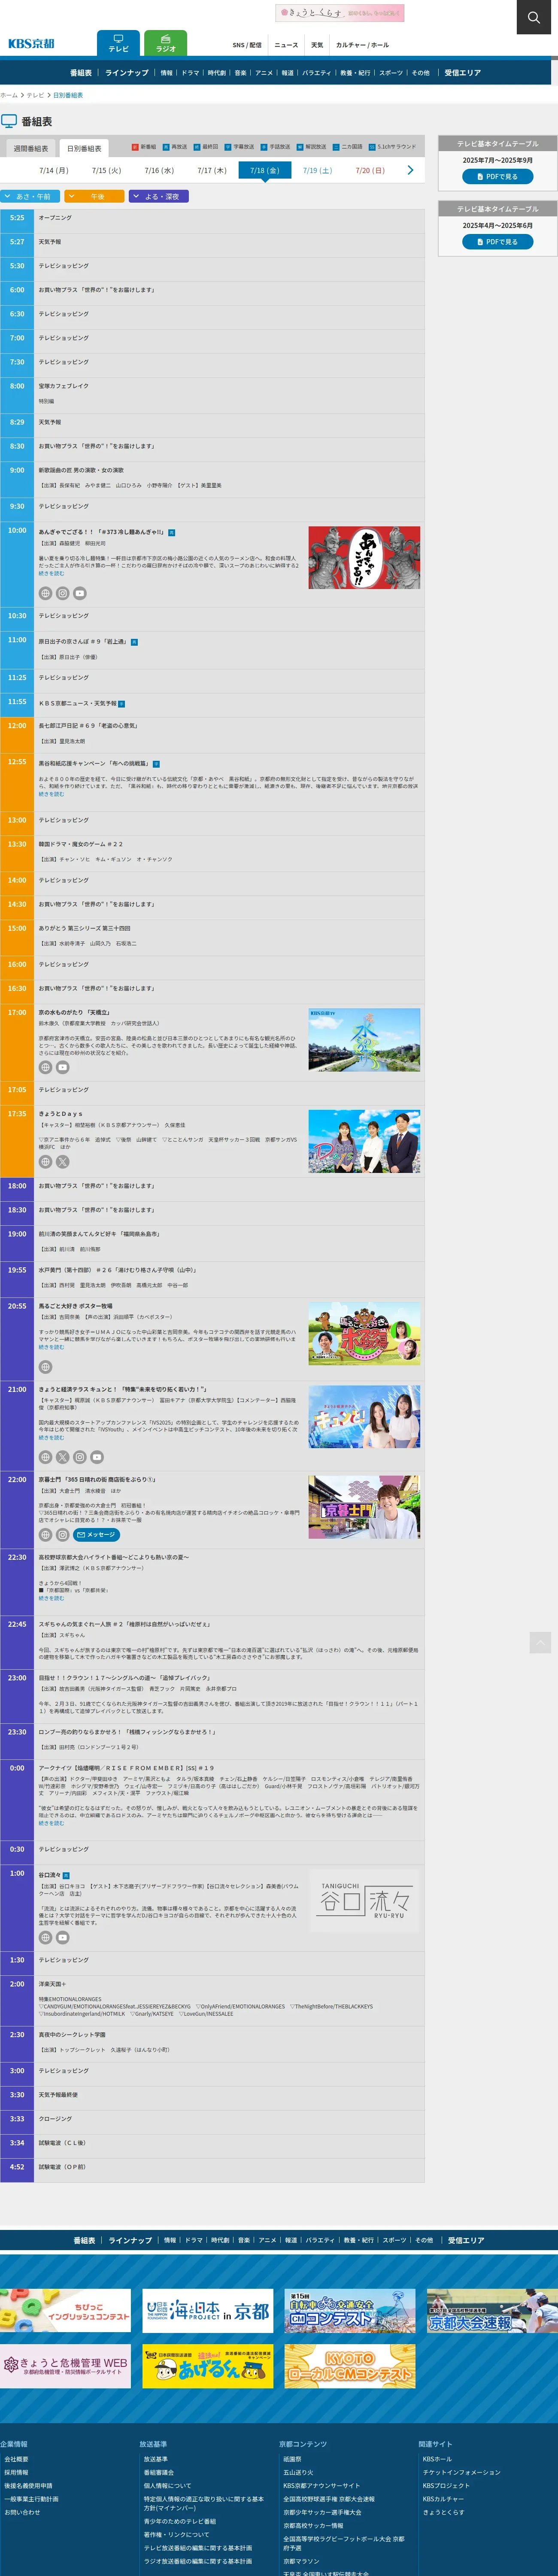Open Instagram icon for あんぎゃでござる

coord(62,593)
